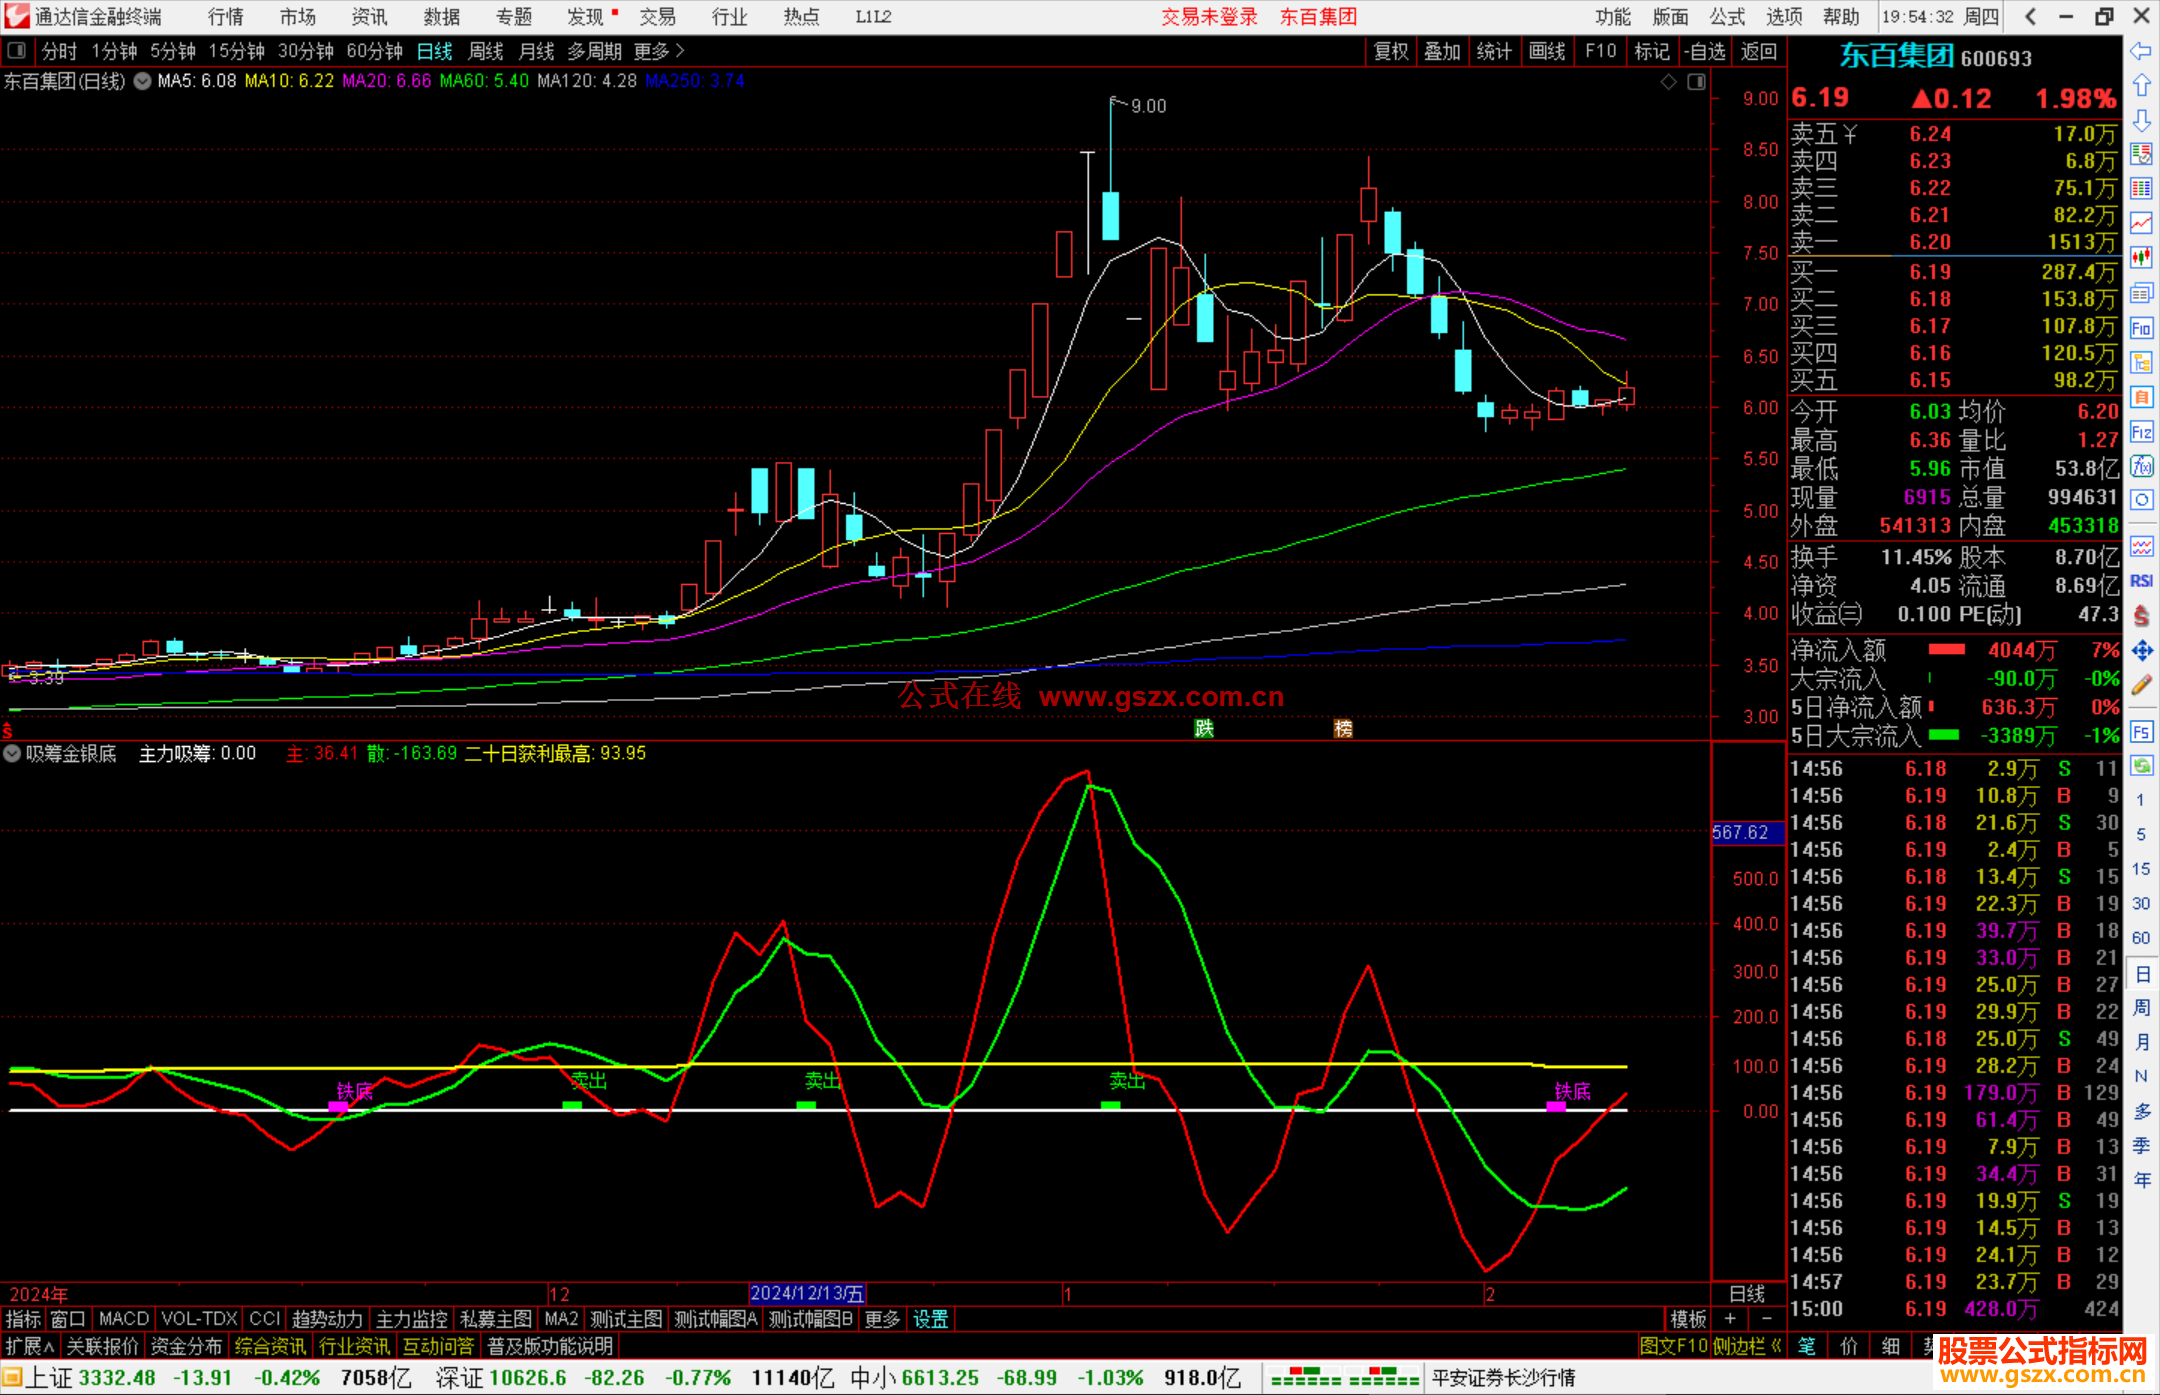The width and height of the screenshot is (2160, 1395).
Task: Switch to 5-minute period in sidebar
Action: 2141,835
